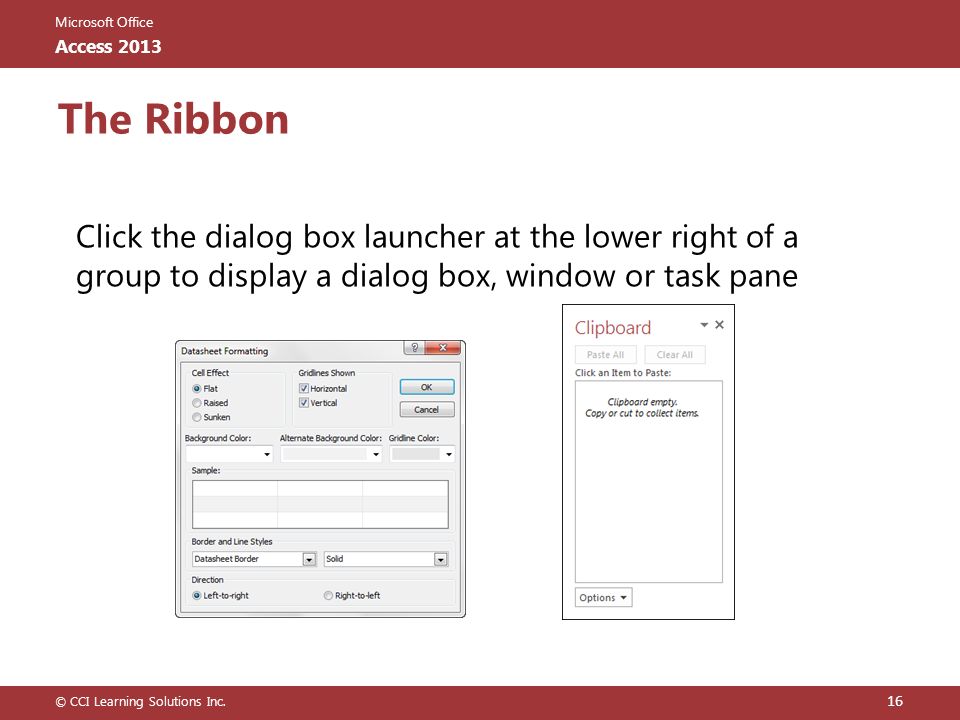Image resolution: width=960 pixels, height=720 pixels.
Task: Click 'Click an Item to Paste:' label
Action: point(623,372)
